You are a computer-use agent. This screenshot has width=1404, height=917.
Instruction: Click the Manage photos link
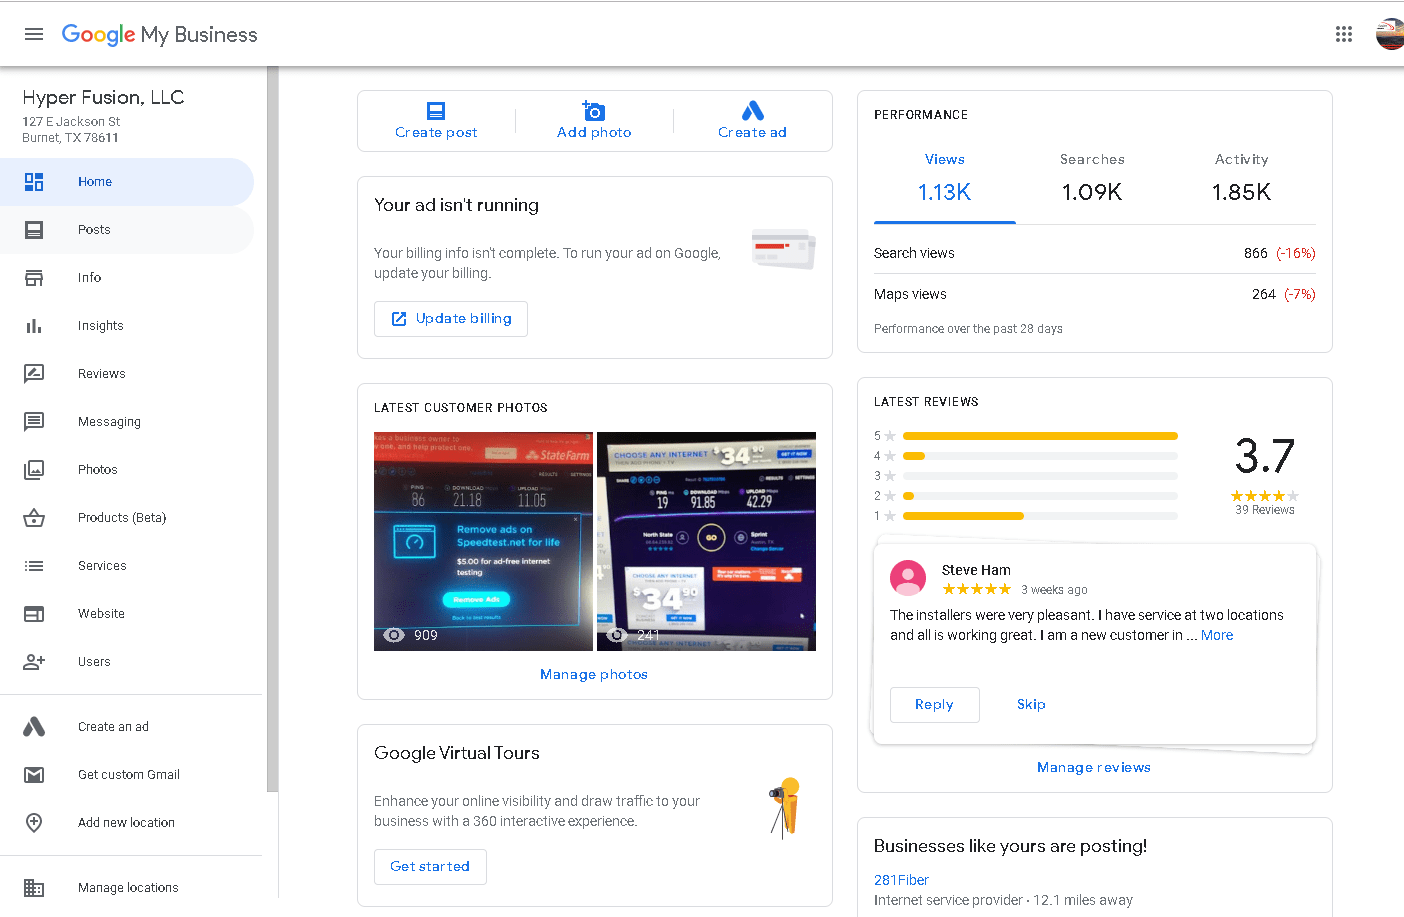[x=594, y=675]
